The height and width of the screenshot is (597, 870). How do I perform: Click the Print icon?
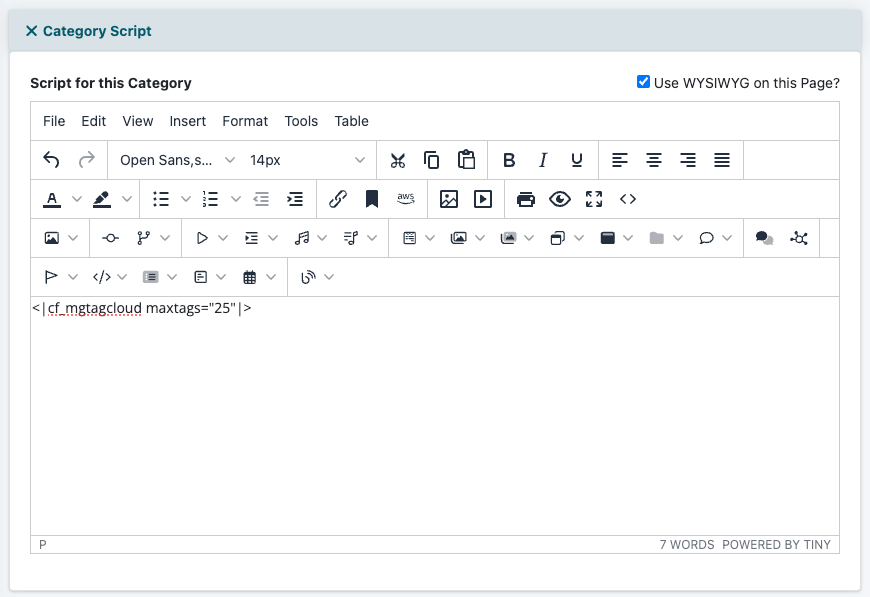point(526,199)
